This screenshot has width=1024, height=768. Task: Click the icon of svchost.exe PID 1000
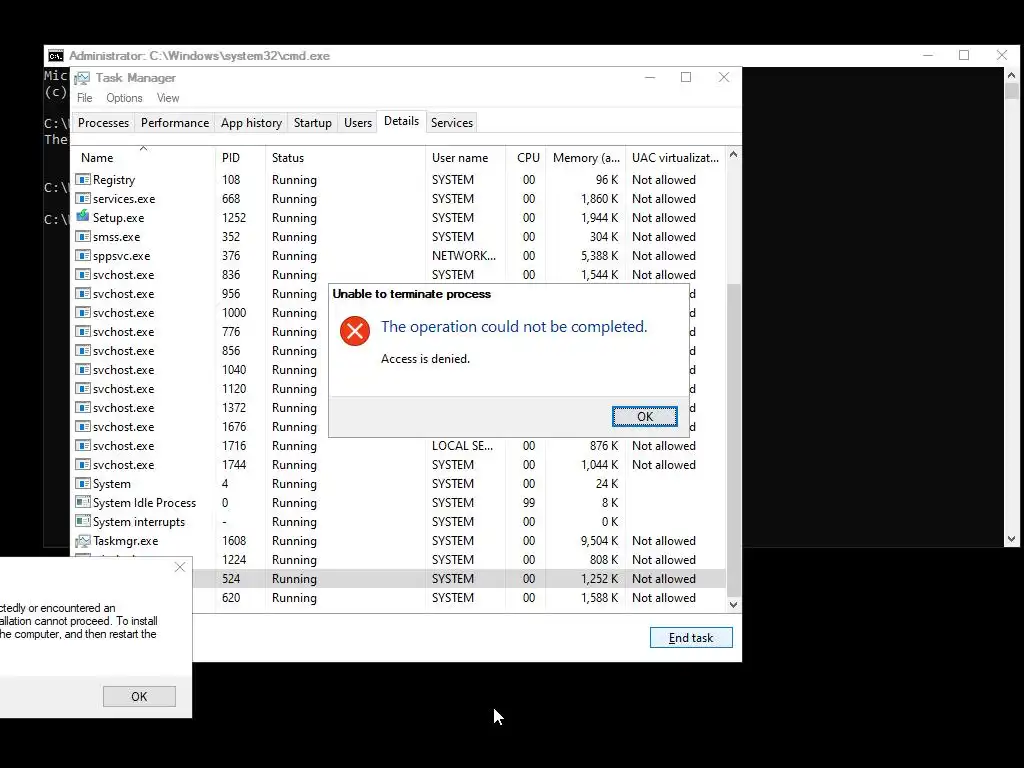pos(82,312)
